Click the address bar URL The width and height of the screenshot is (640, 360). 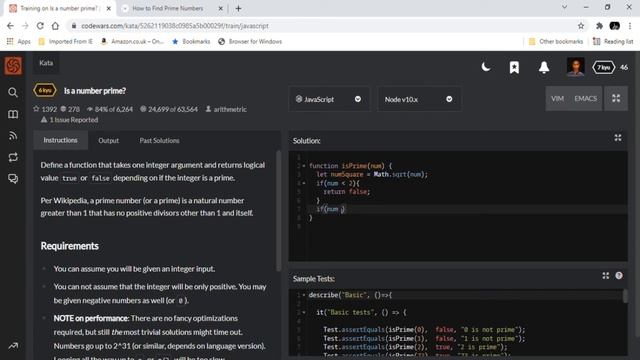pos(175,26)
